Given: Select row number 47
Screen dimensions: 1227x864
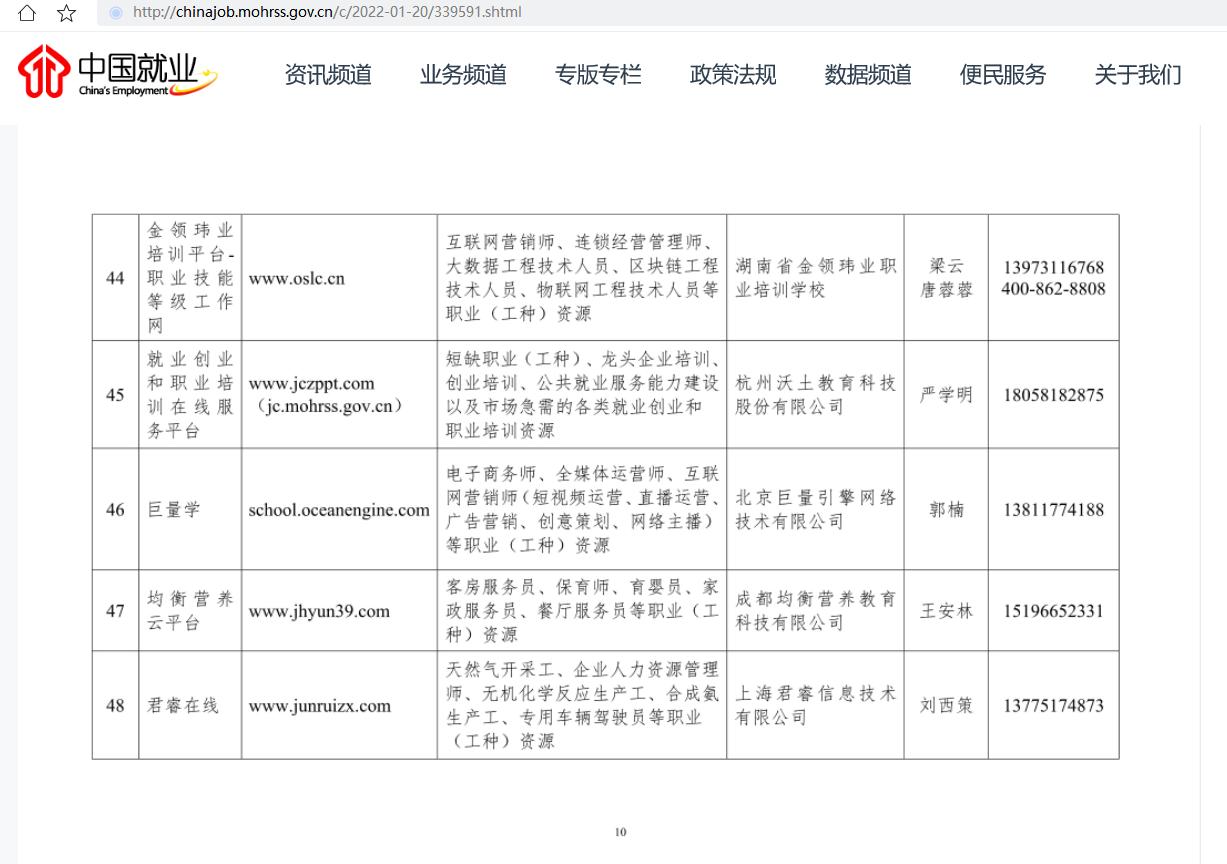Looking at the screenshot, I should coord(115,611).
